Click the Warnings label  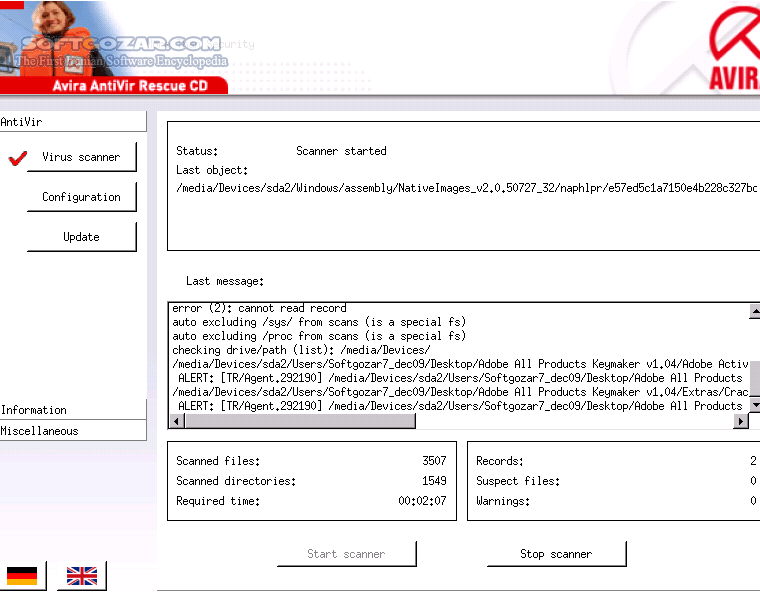pos(503,501)
